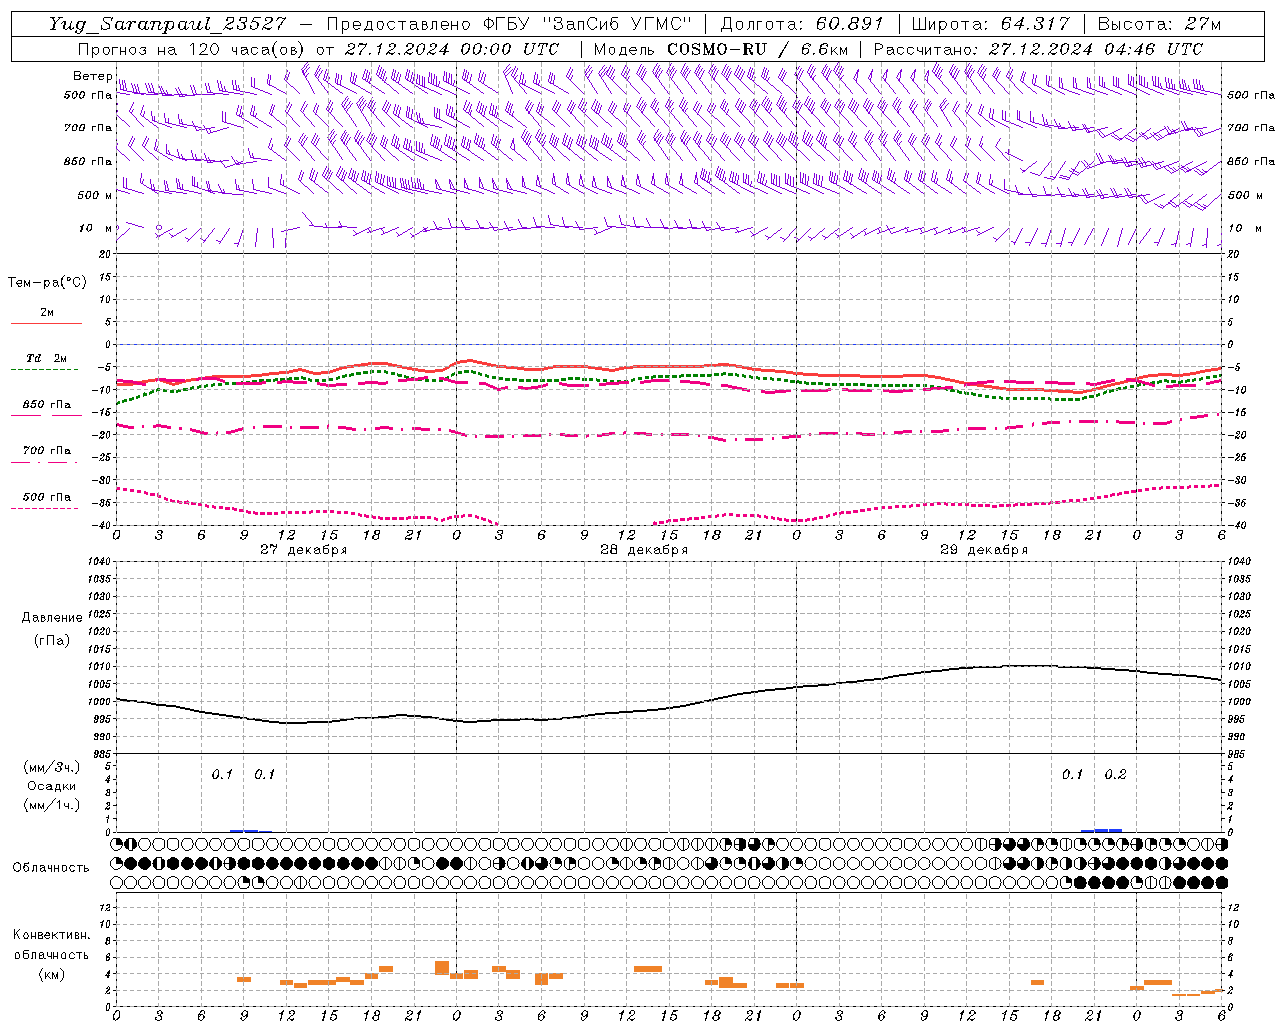Click 1040 on the left pressure axis
This screenshot has width=1280, height=1024.
click(x=98, y=562)
